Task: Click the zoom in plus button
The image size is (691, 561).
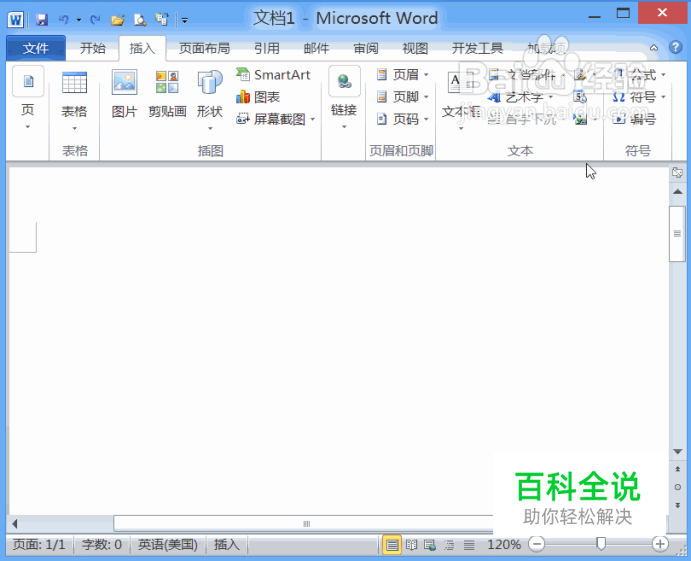Action: click(660, 544)
